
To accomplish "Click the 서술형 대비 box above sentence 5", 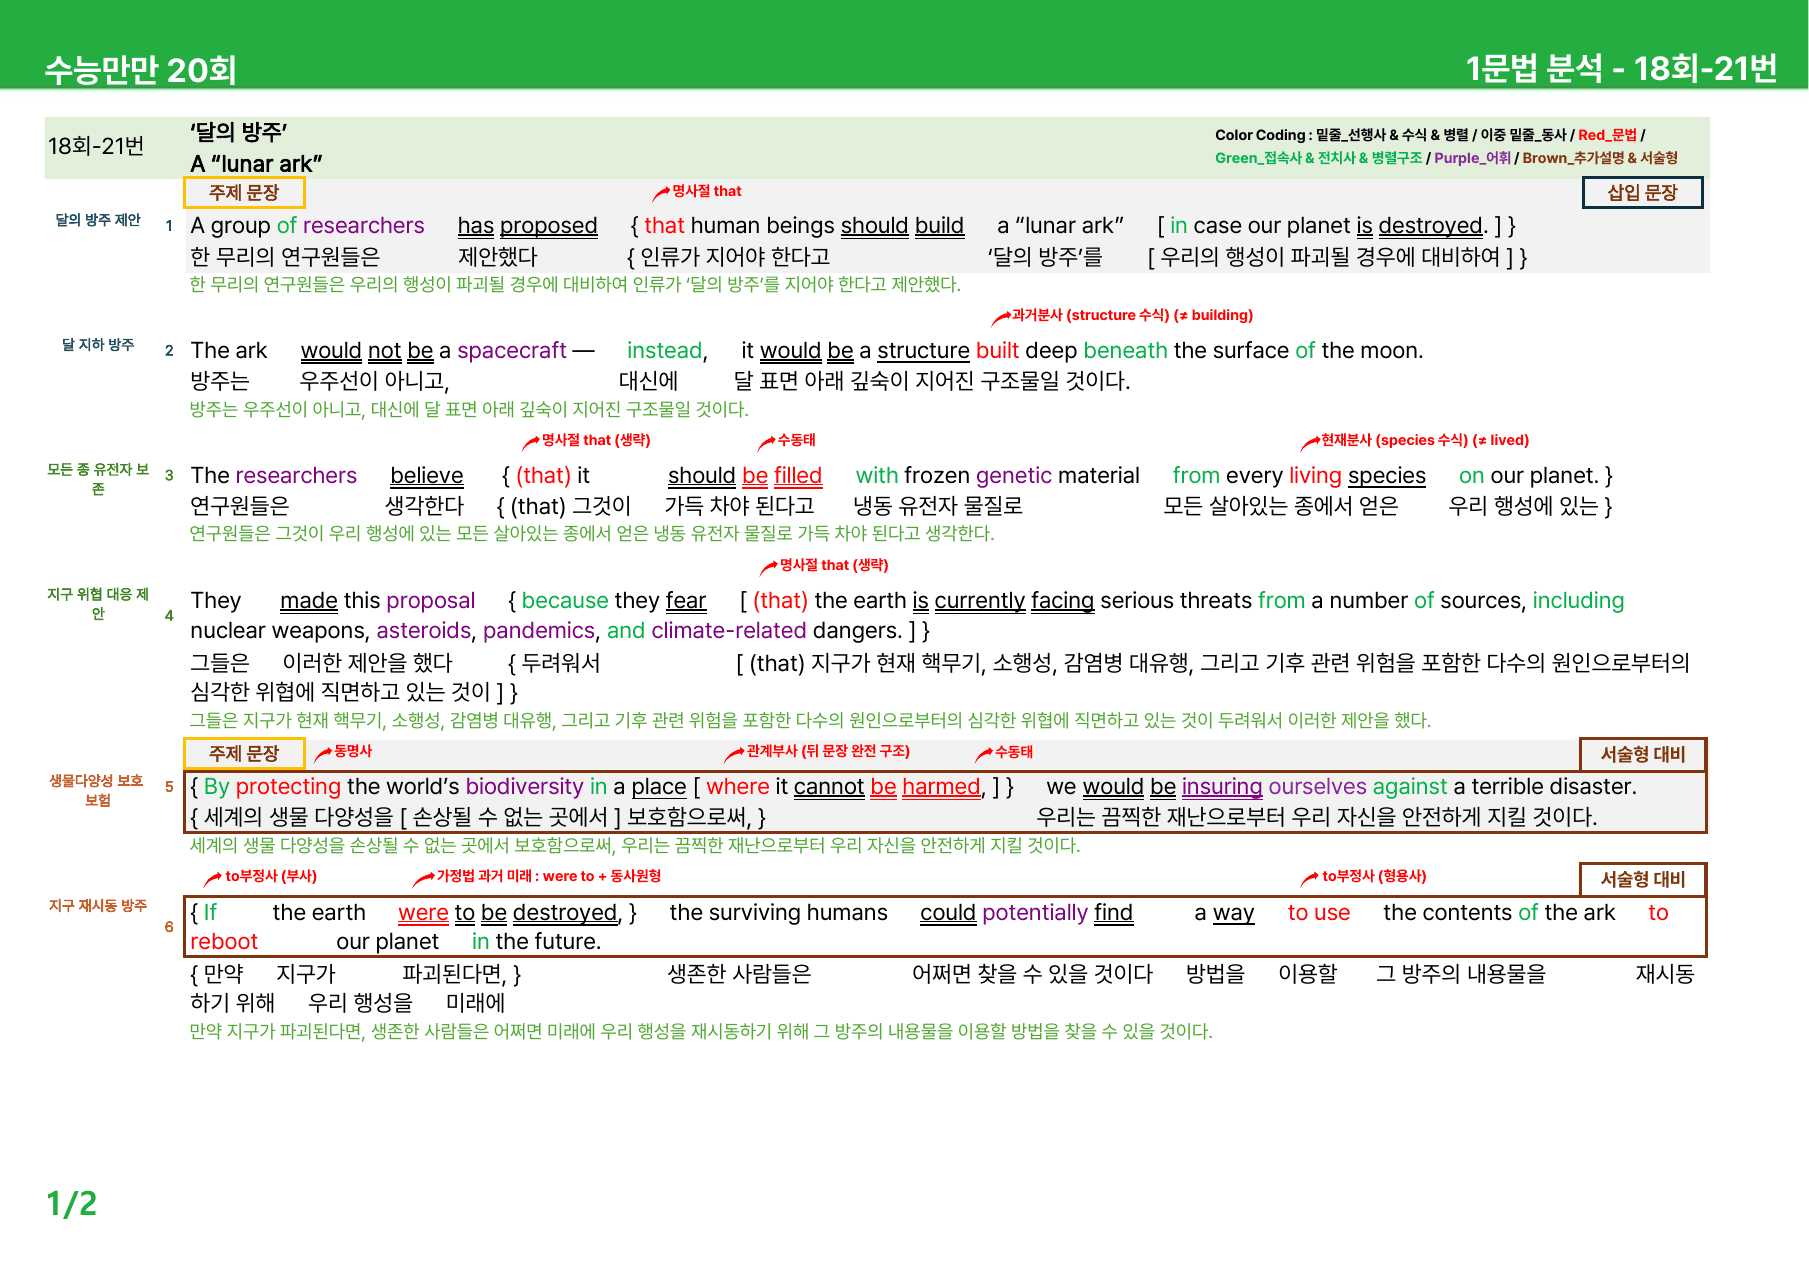I will pyautogui.click(x=1643, y=754).
